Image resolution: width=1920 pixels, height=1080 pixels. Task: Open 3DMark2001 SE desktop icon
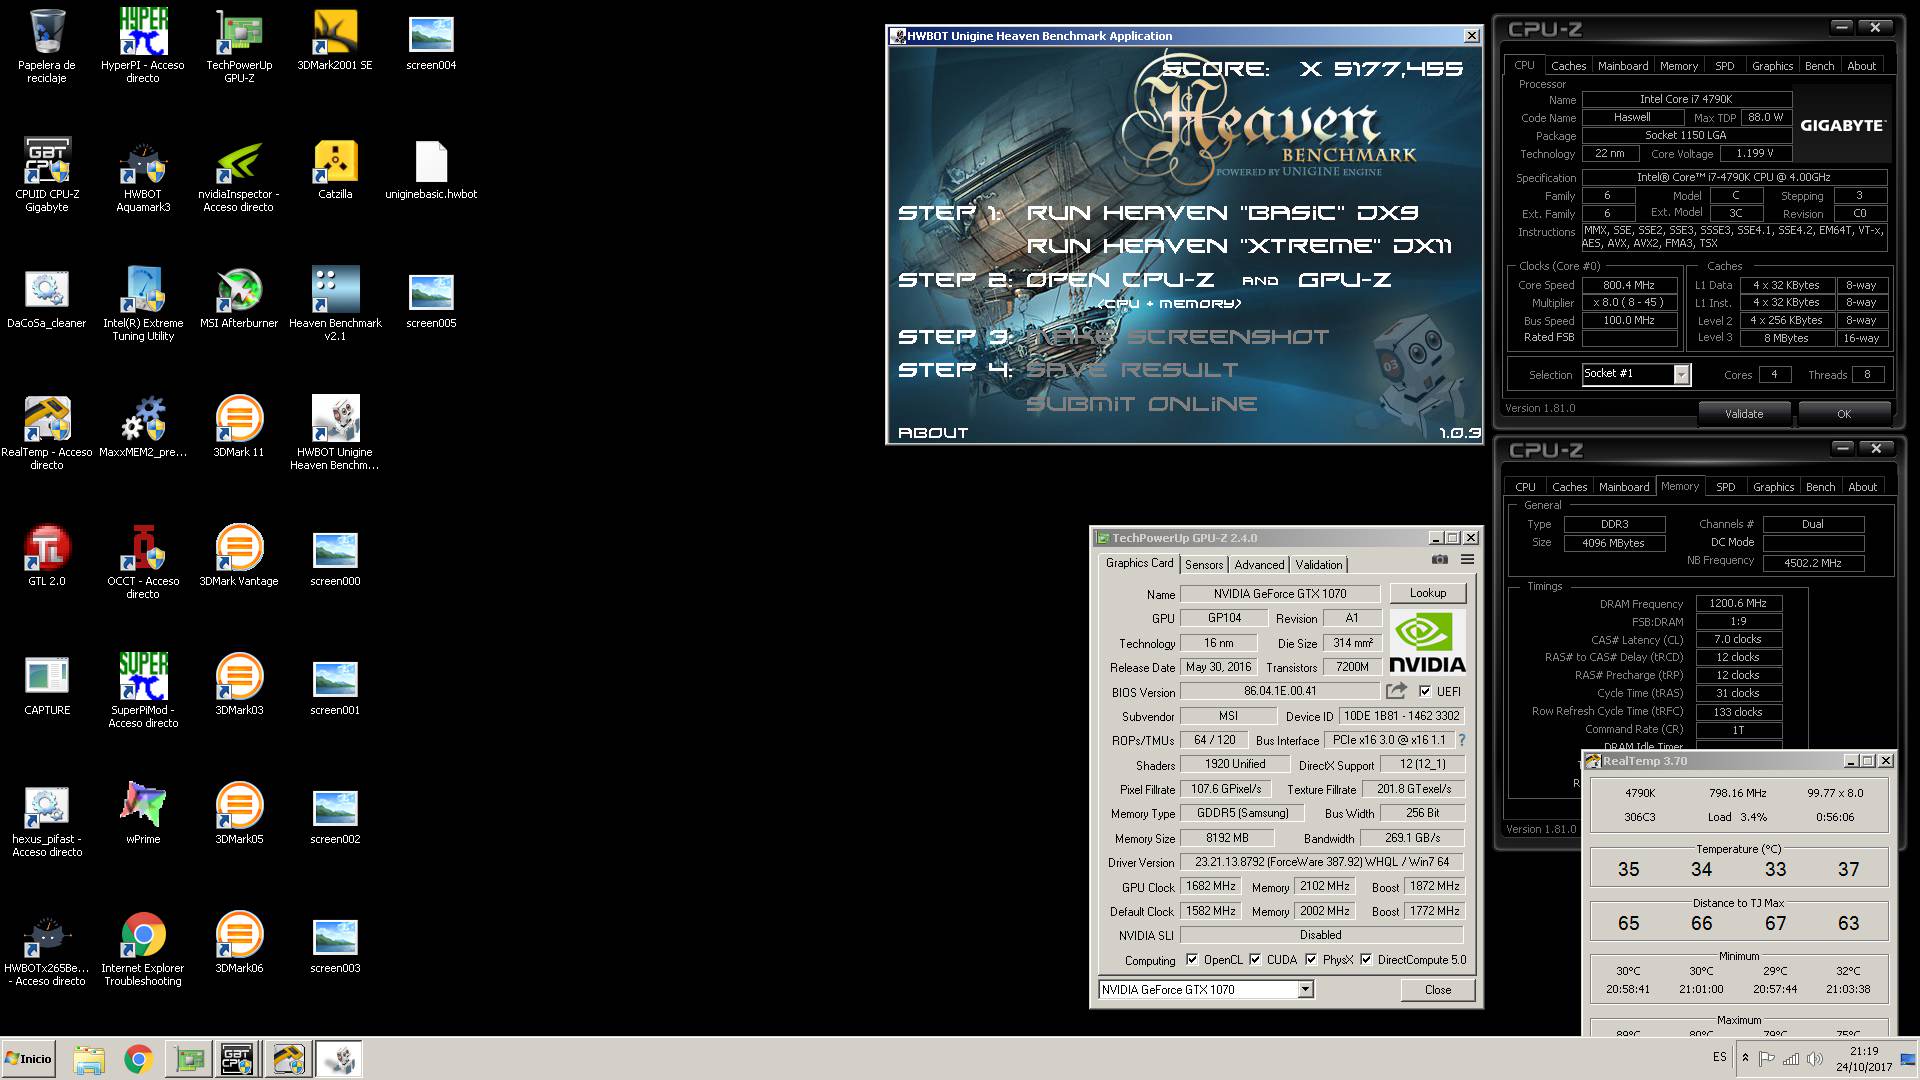click(335, 40)
